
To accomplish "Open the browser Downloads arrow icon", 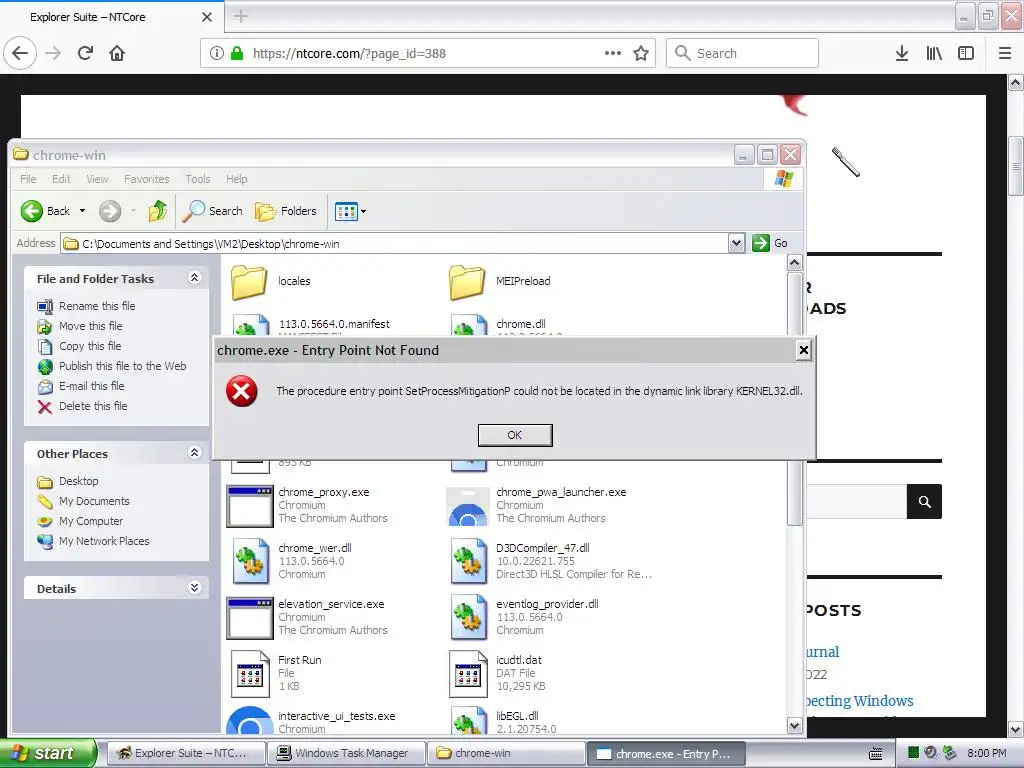I will pyautogui.click(x=902, y=54).
